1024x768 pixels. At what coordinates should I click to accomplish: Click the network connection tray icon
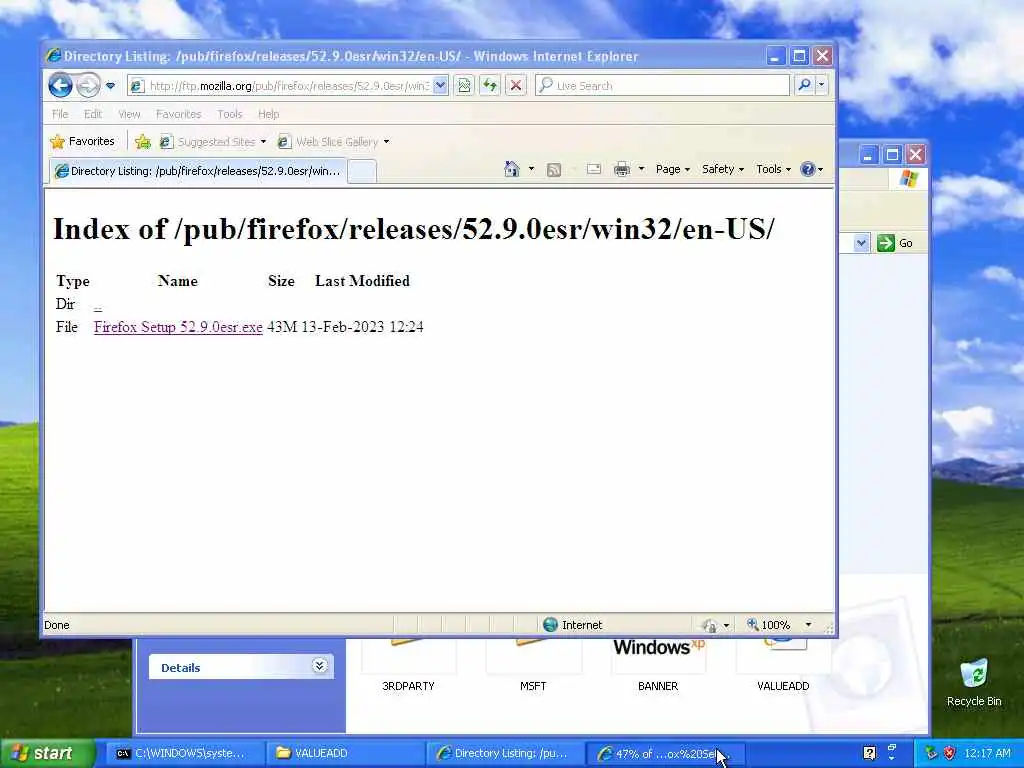(x=931, y=753)
